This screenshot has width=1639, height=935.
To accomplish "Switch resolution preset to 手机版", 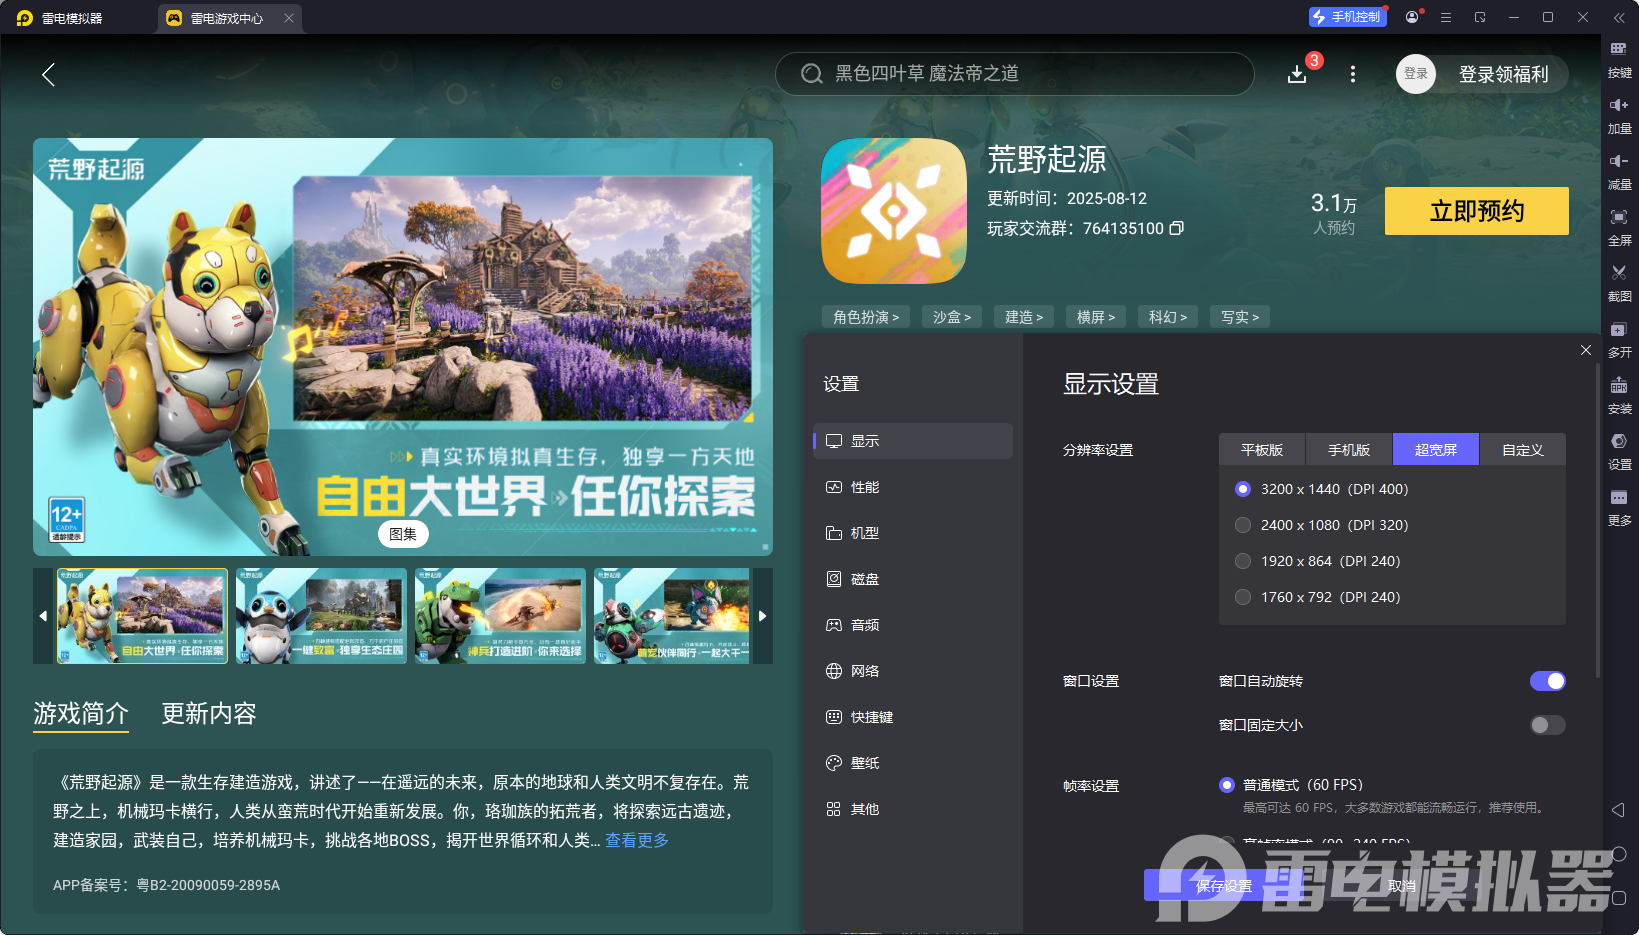I will click(x=1348, y=449).
